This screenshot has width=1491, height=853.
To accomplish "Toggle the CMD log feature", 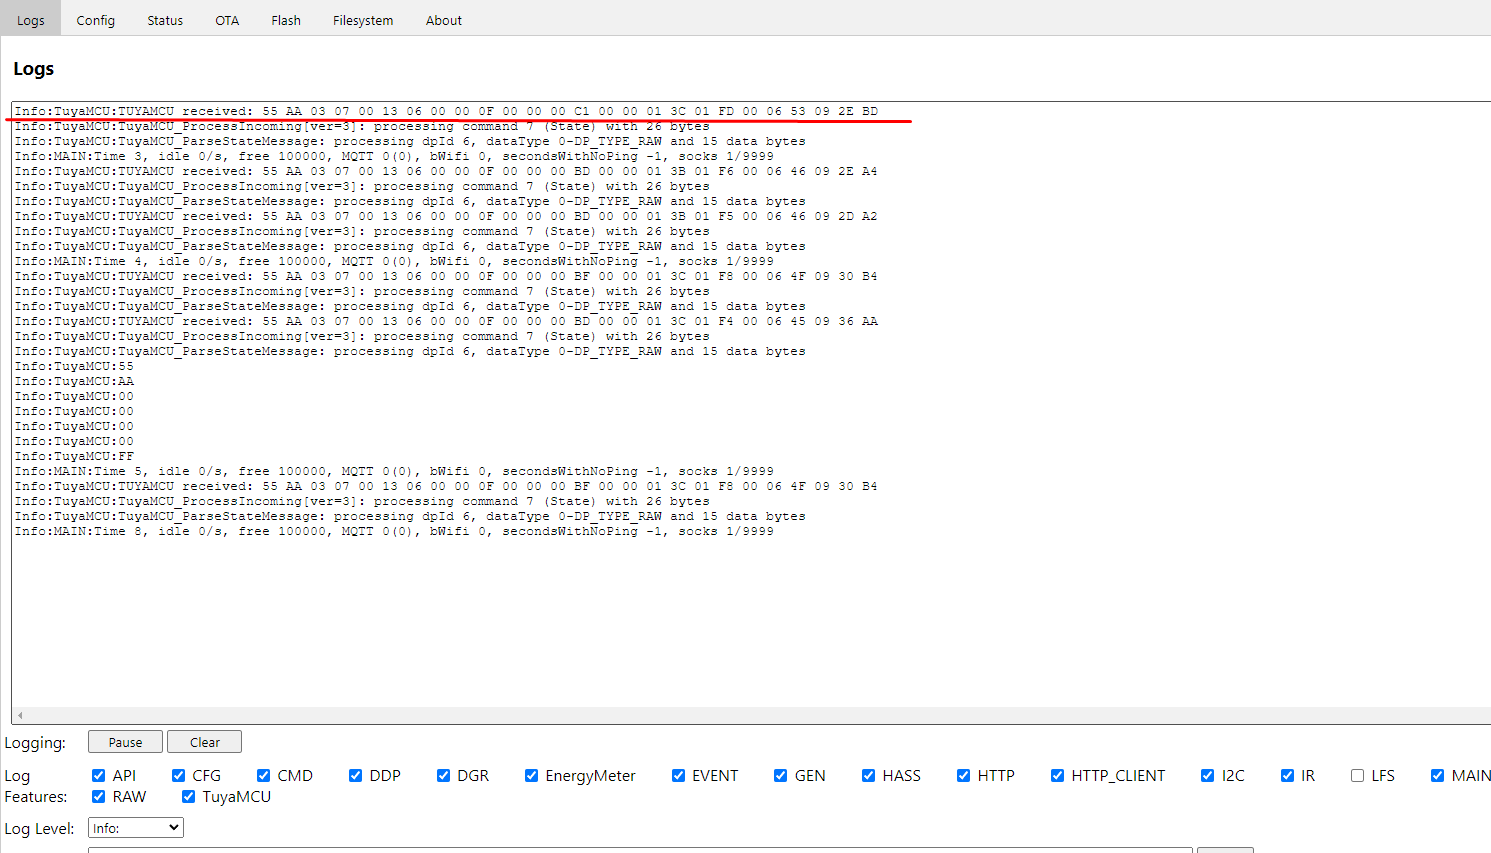I will pos(263,775).
